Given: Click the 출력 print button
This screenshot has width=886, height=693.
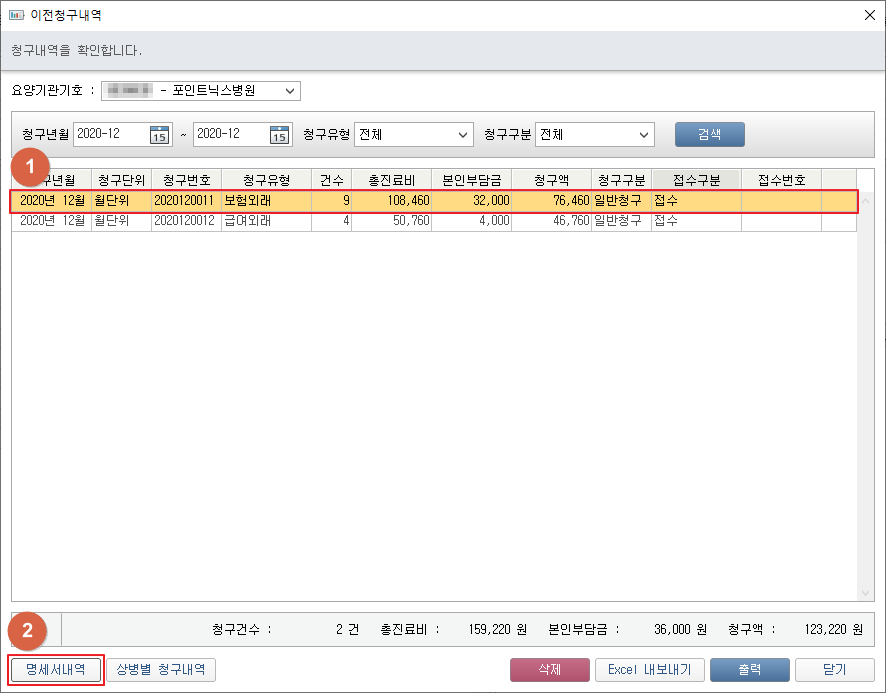Looking at the screenshot, I should coord(749,669).
